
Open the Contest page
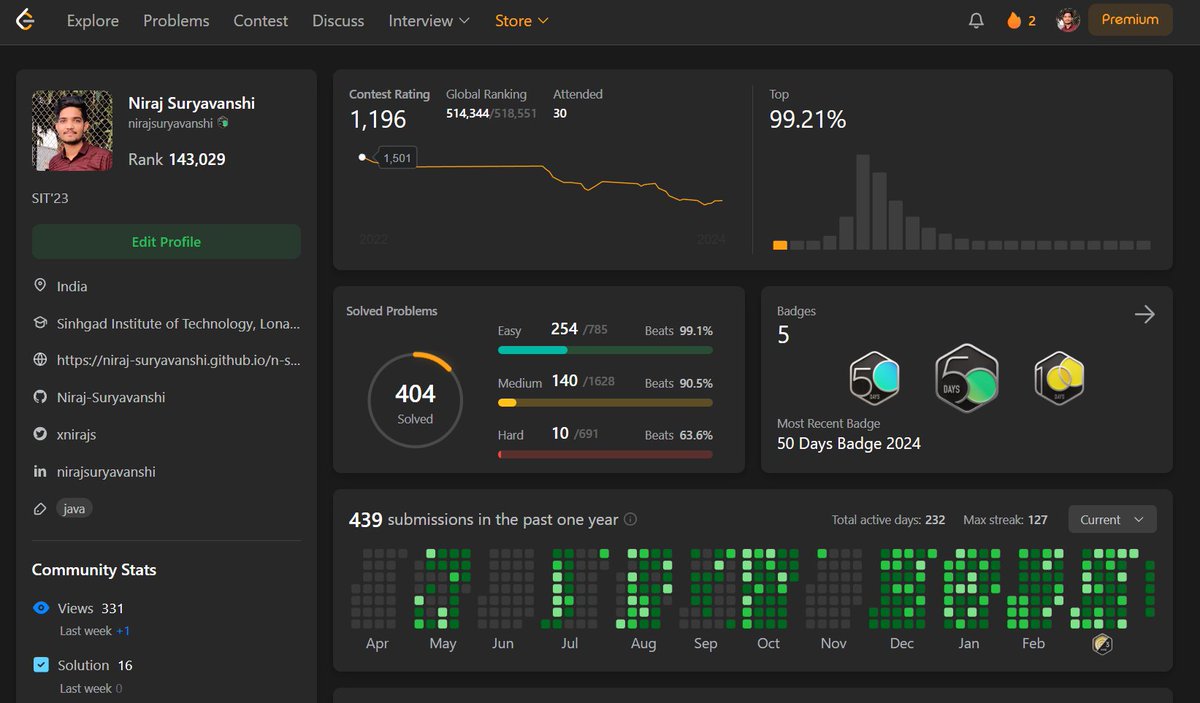261,20
